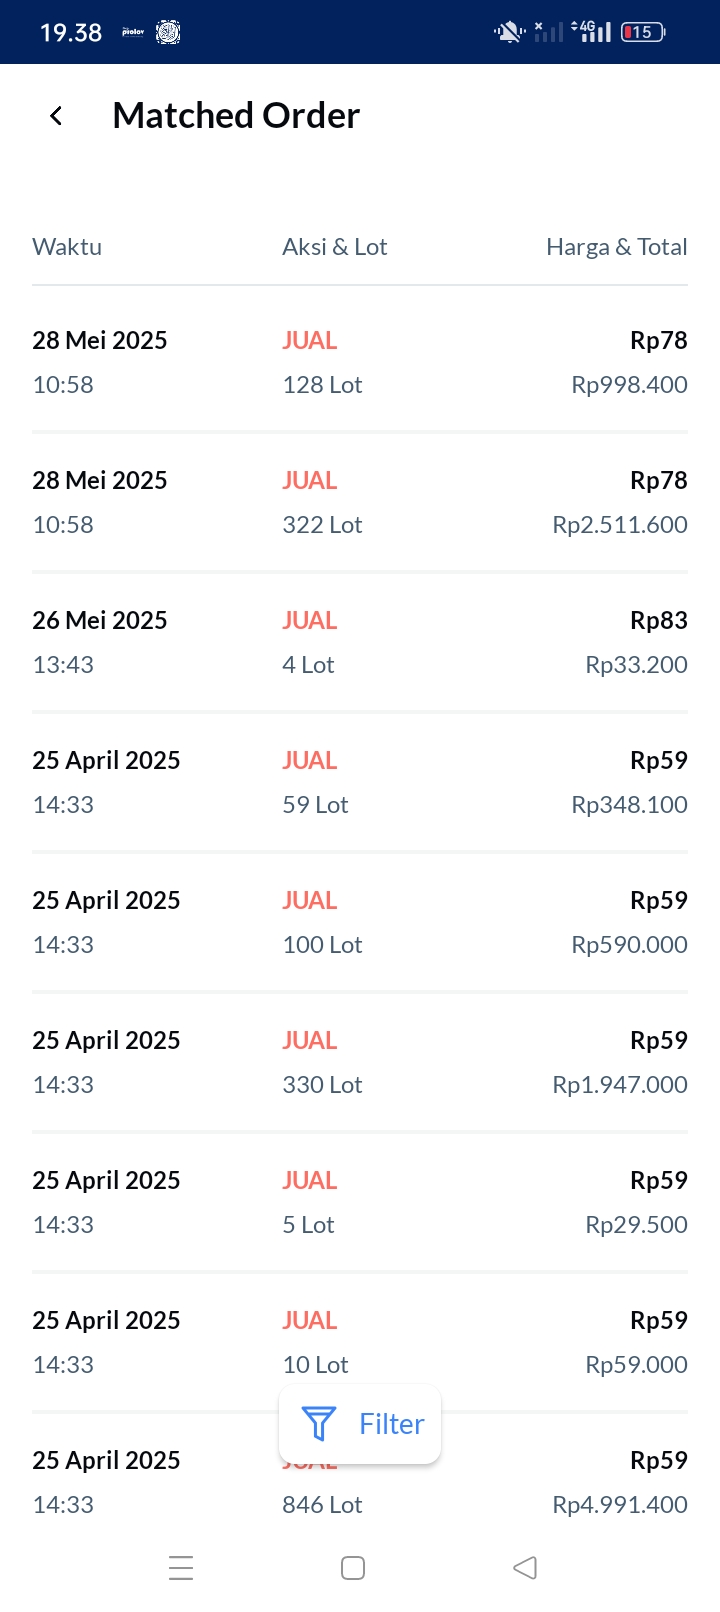Open the Filter button
The height and width of the screenshot is (1612, 720).
(x=360, y=1423)
